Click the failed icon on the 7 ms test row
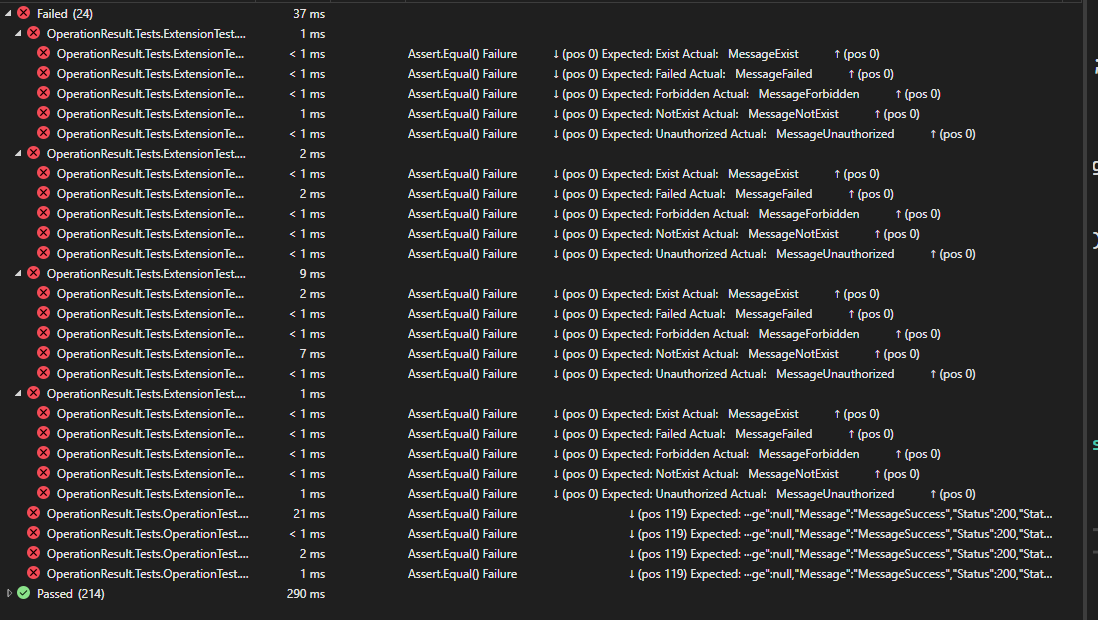The height and width of the screenshot is (620, 1098). [46, 353]
